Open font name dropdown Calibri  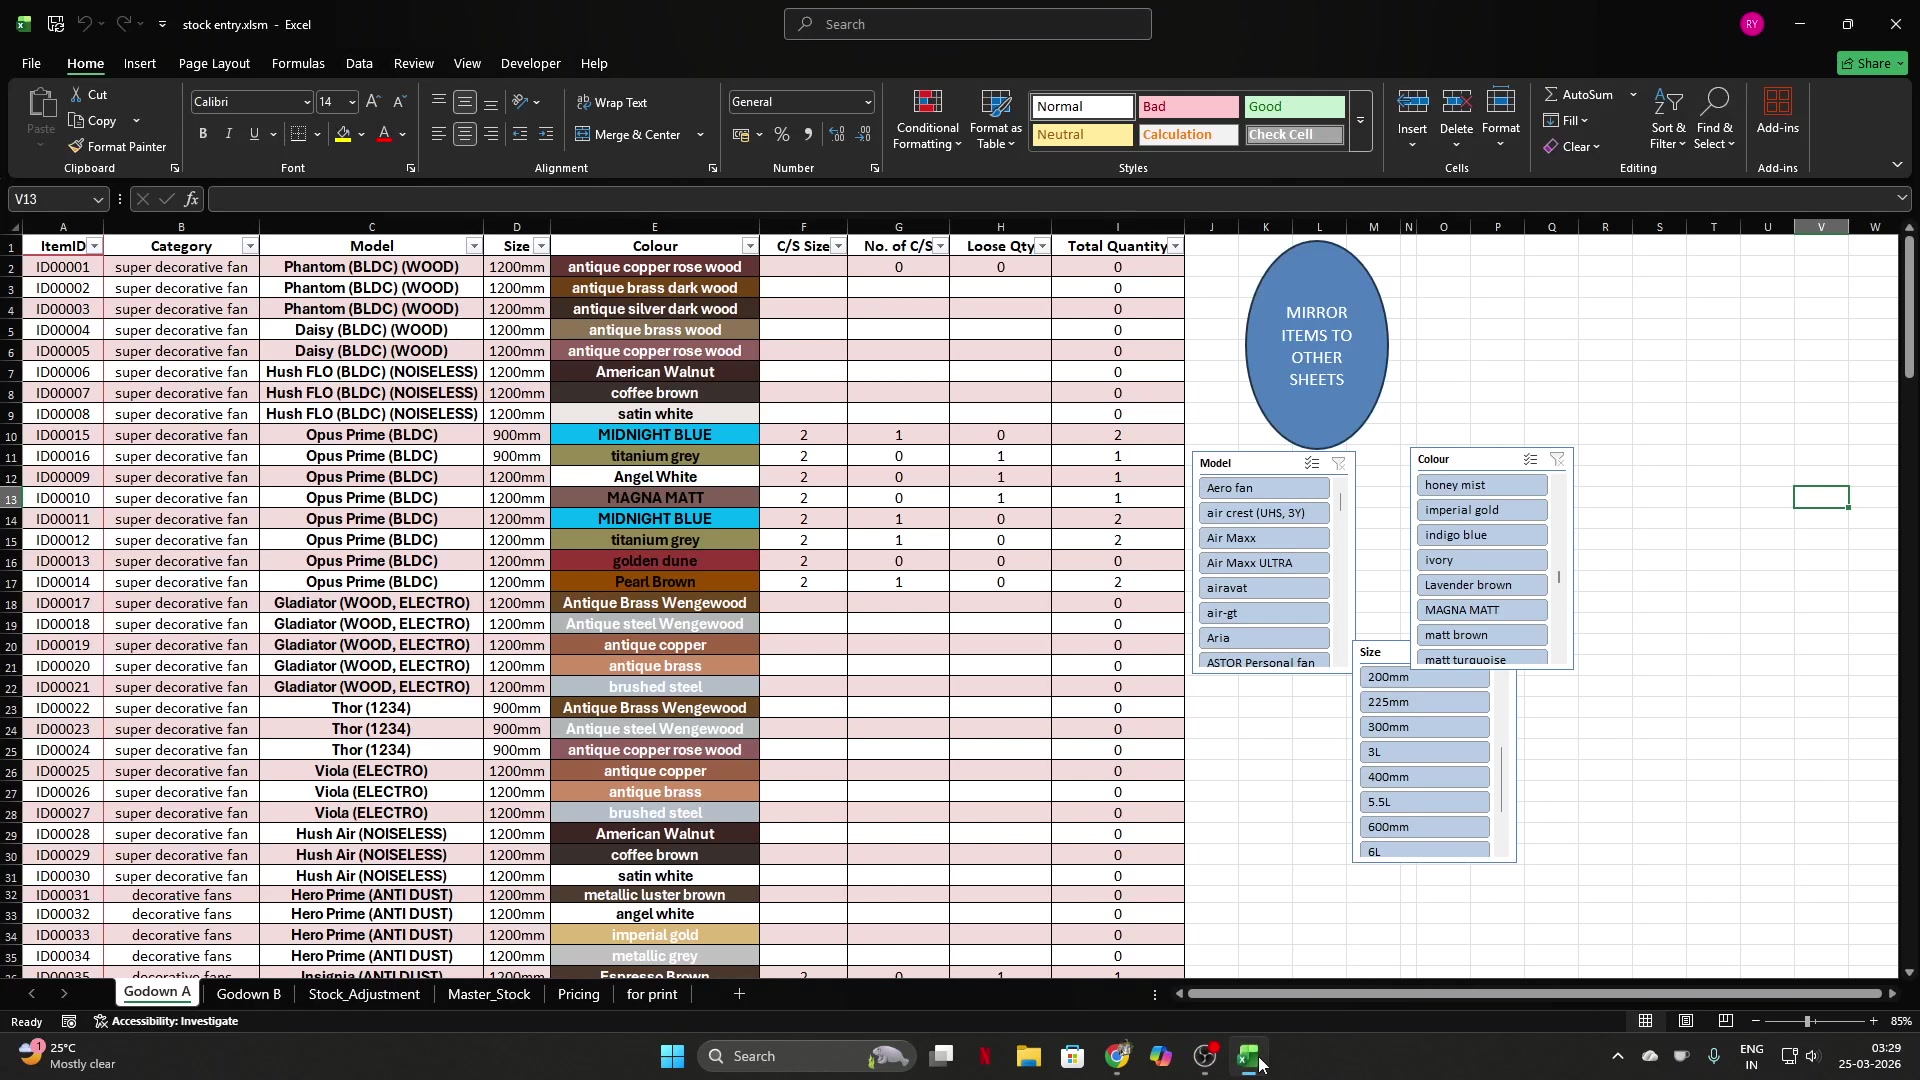(306, 102)
